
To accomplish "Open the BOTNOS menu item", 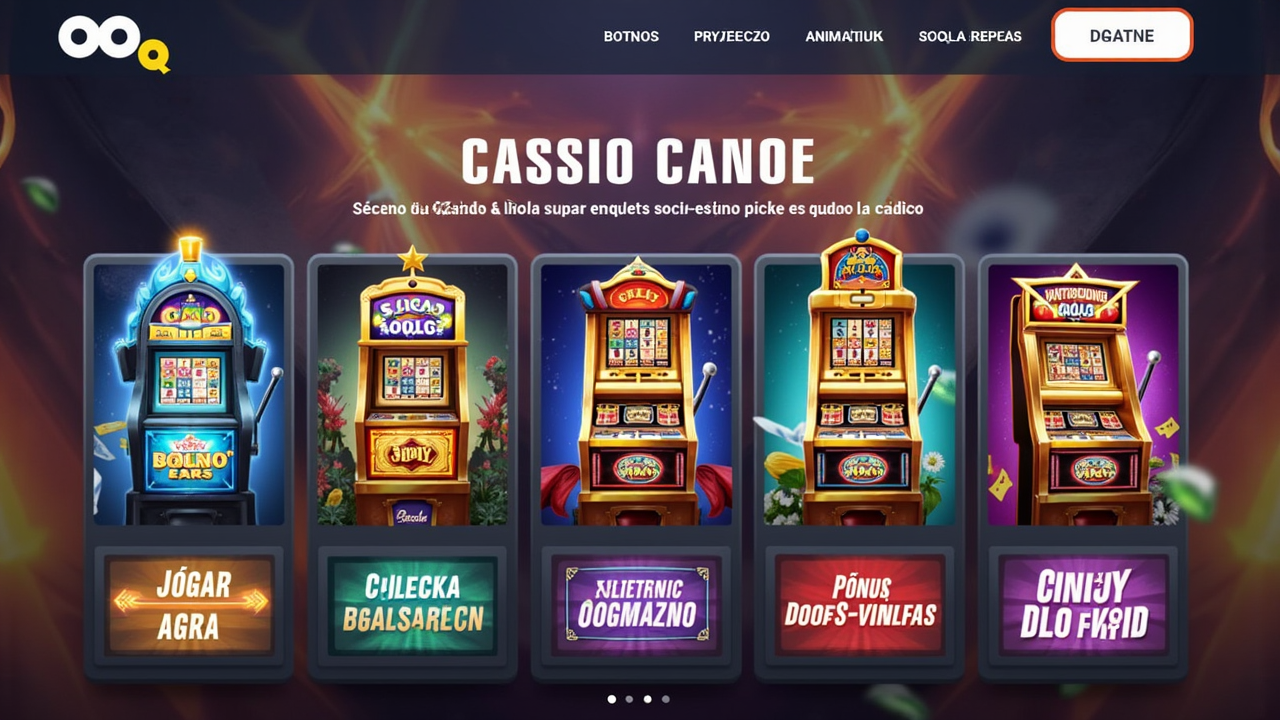I will click(631, 36).
